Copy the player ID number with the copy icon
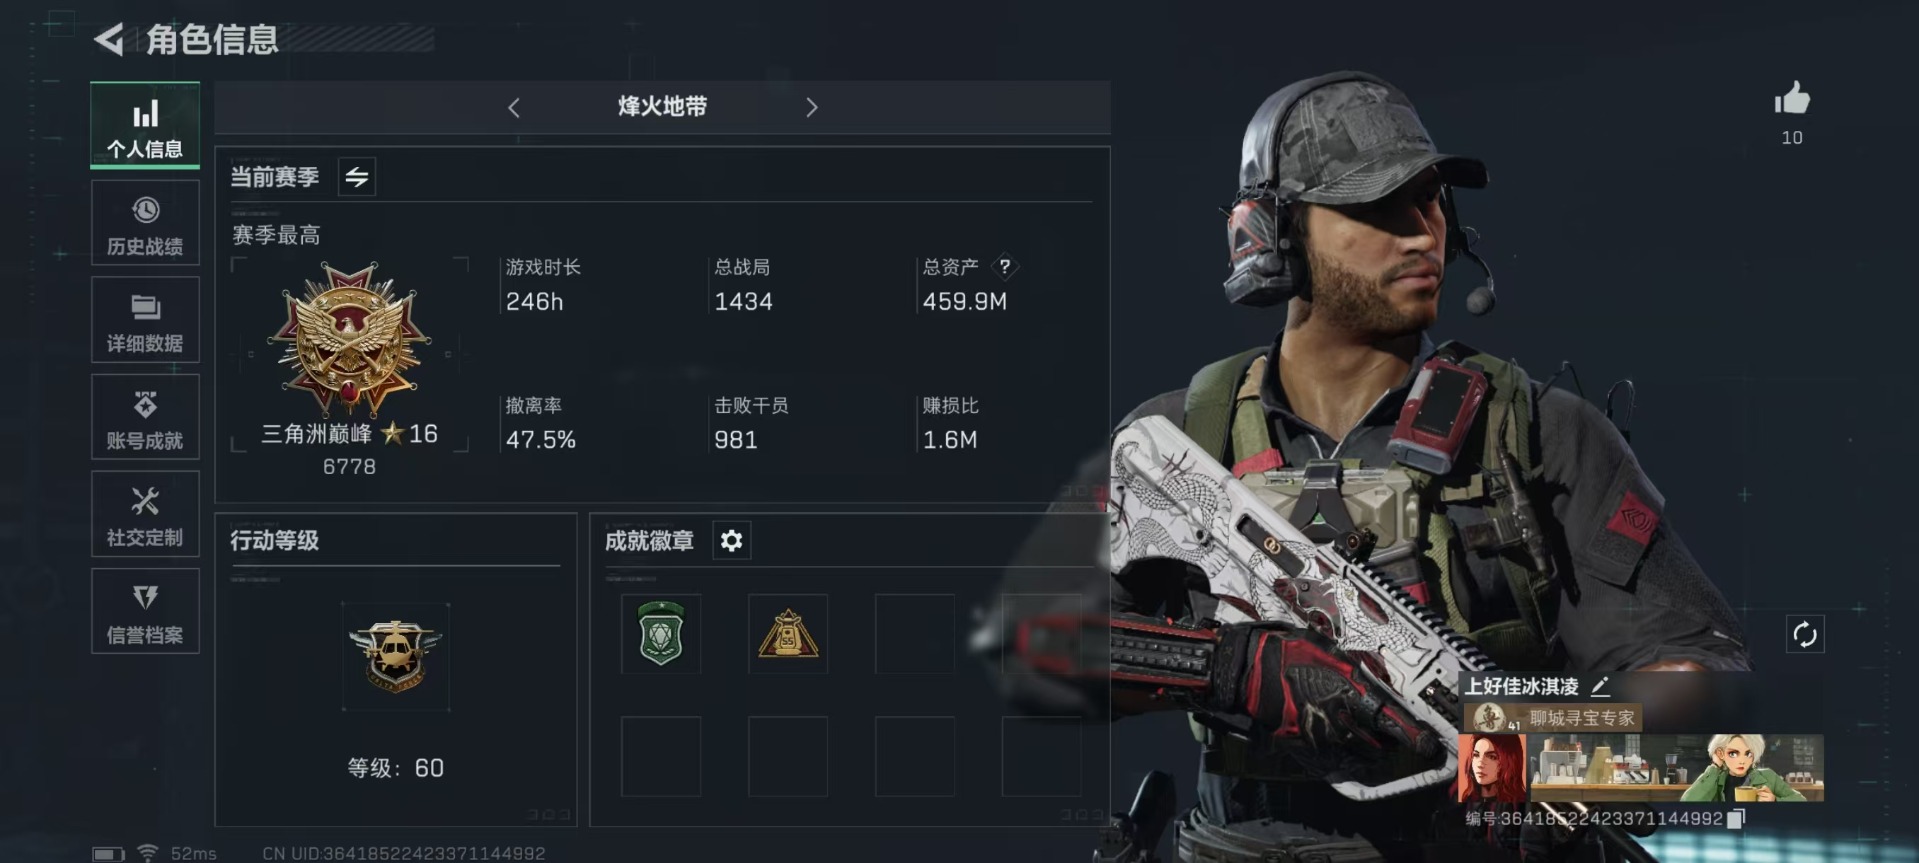Screen dimensions: 1919x863 (1736, 819)
